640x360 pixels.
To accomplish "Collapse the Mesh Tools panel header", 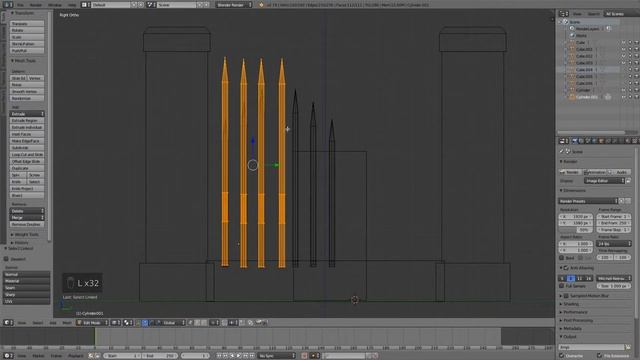I will [x=24, y=60].
